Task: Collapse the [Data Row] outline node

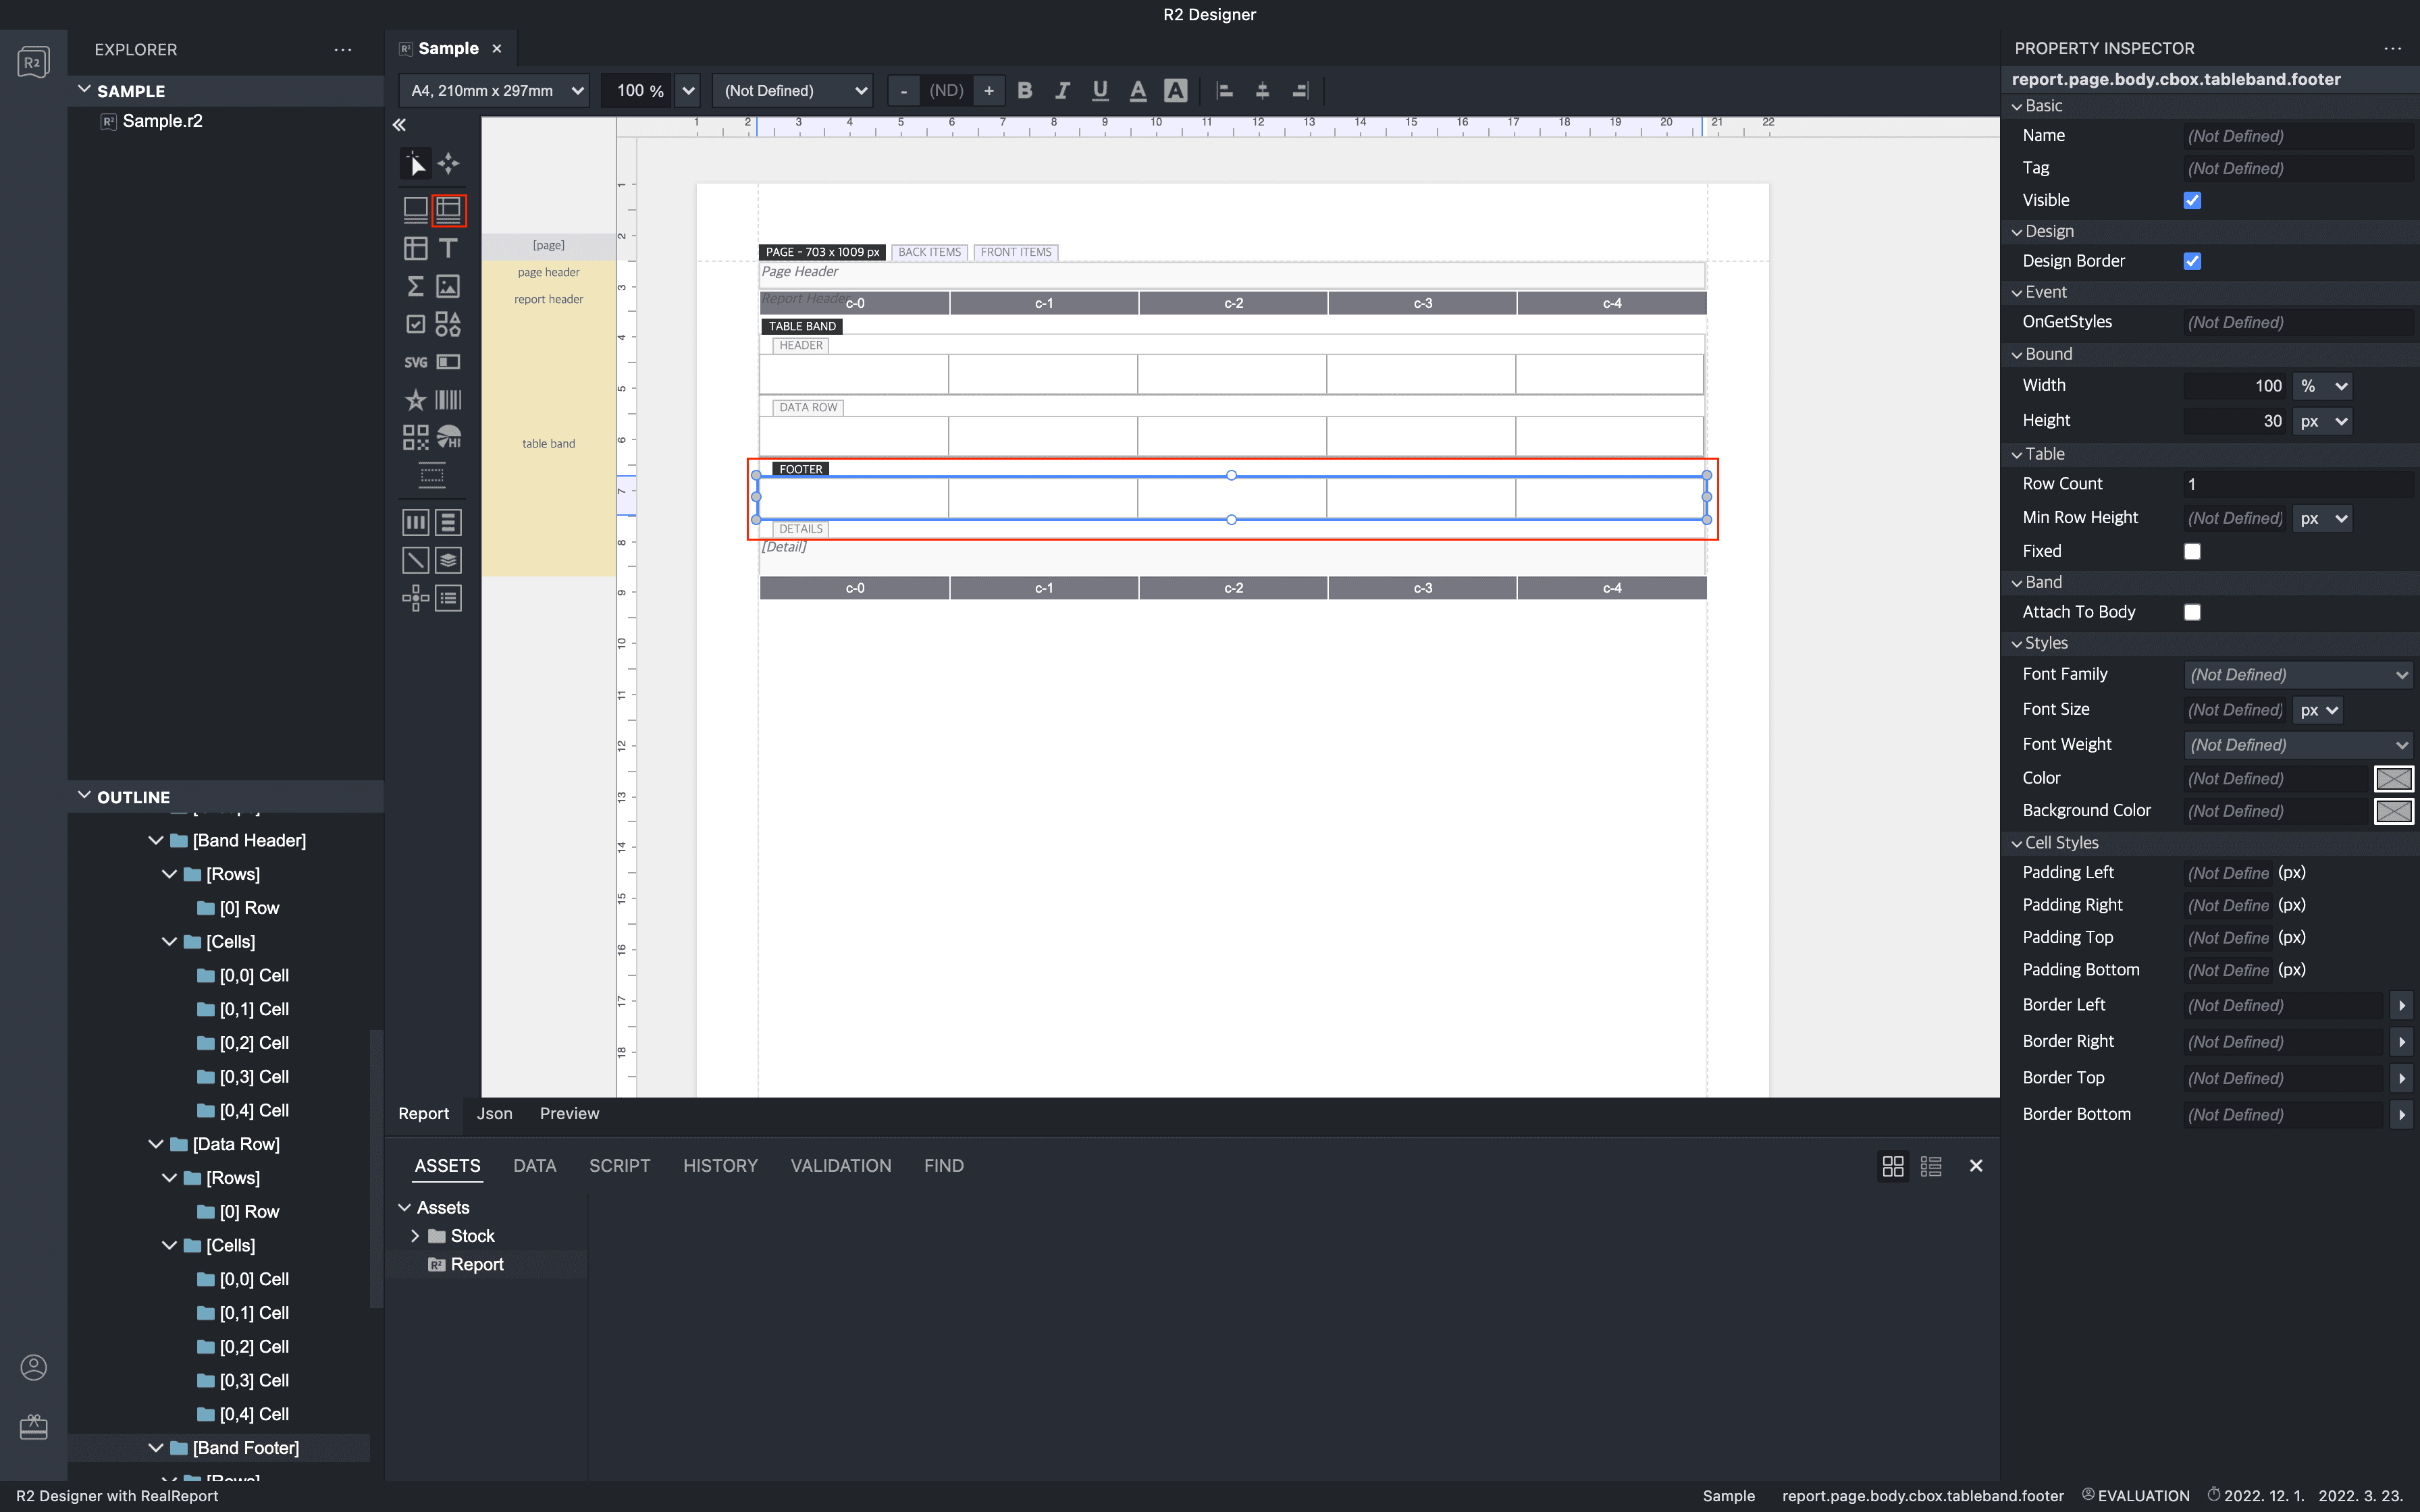Action: (x=156, y=1144)
